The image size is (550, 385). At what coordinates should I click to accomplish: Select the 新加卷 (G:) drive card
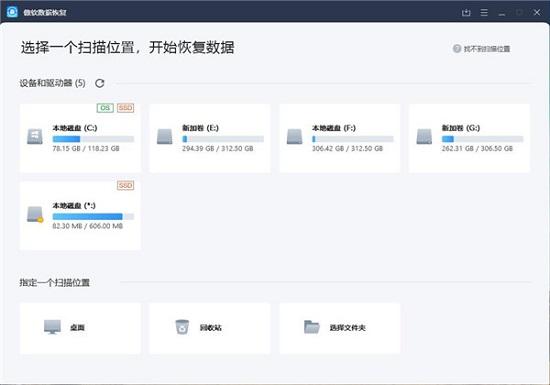[469, 138]
